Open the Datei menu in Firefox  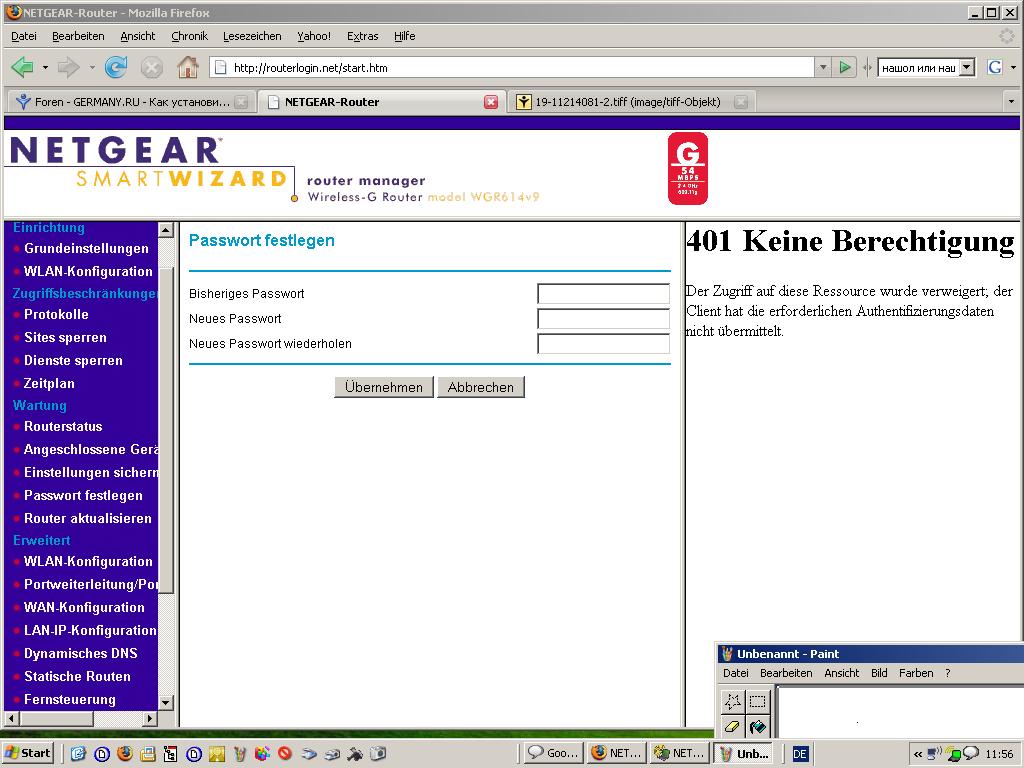24,37
